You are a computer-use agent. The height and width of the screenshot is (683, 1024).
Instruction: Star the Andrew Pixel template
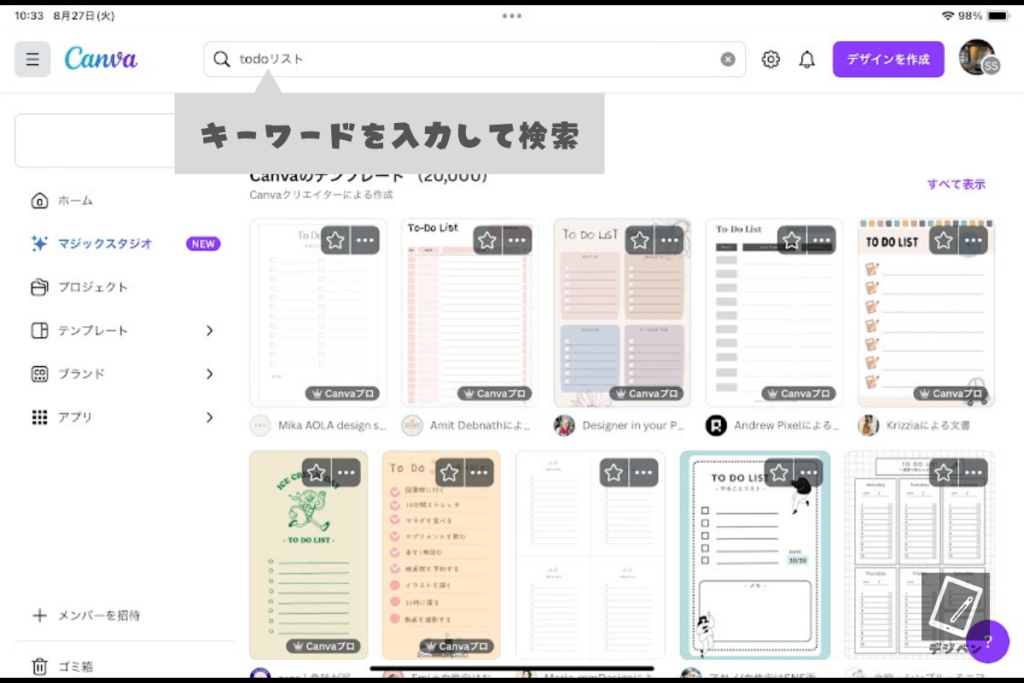(x=792, y=240)
